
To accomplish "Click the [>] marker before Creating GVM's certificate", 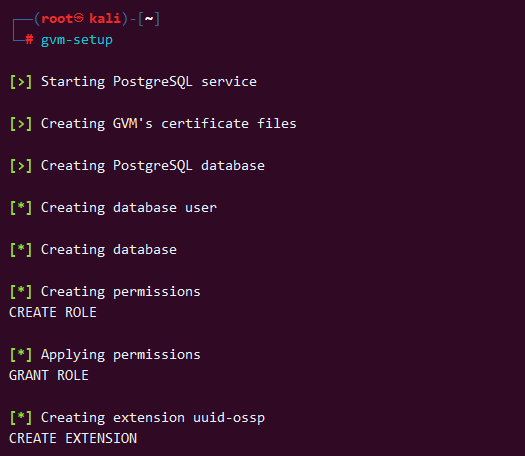I will pos(21,124).
